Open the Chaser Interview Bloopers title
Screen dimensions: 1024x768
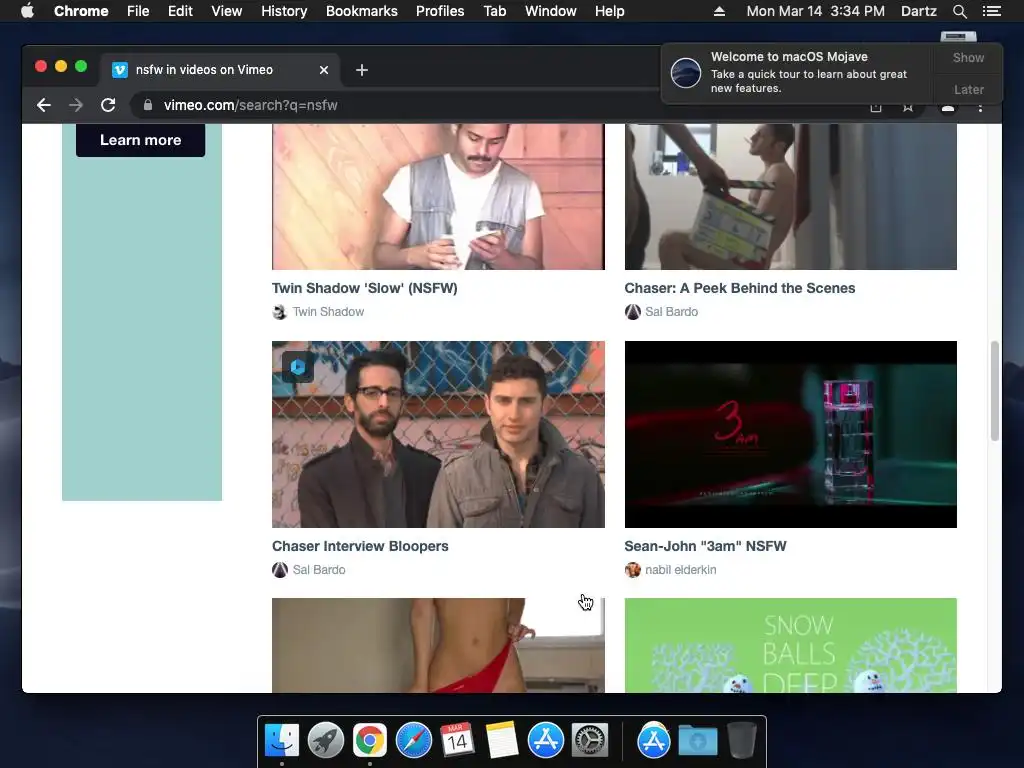(x=360, y=546)
